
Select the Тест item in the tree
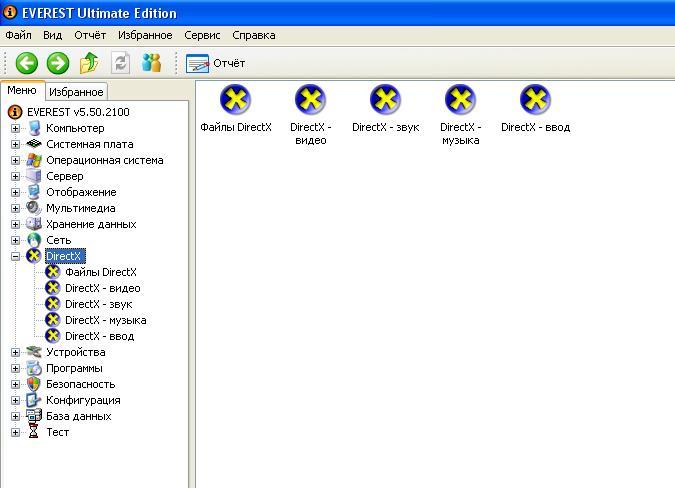click(57, 432)
